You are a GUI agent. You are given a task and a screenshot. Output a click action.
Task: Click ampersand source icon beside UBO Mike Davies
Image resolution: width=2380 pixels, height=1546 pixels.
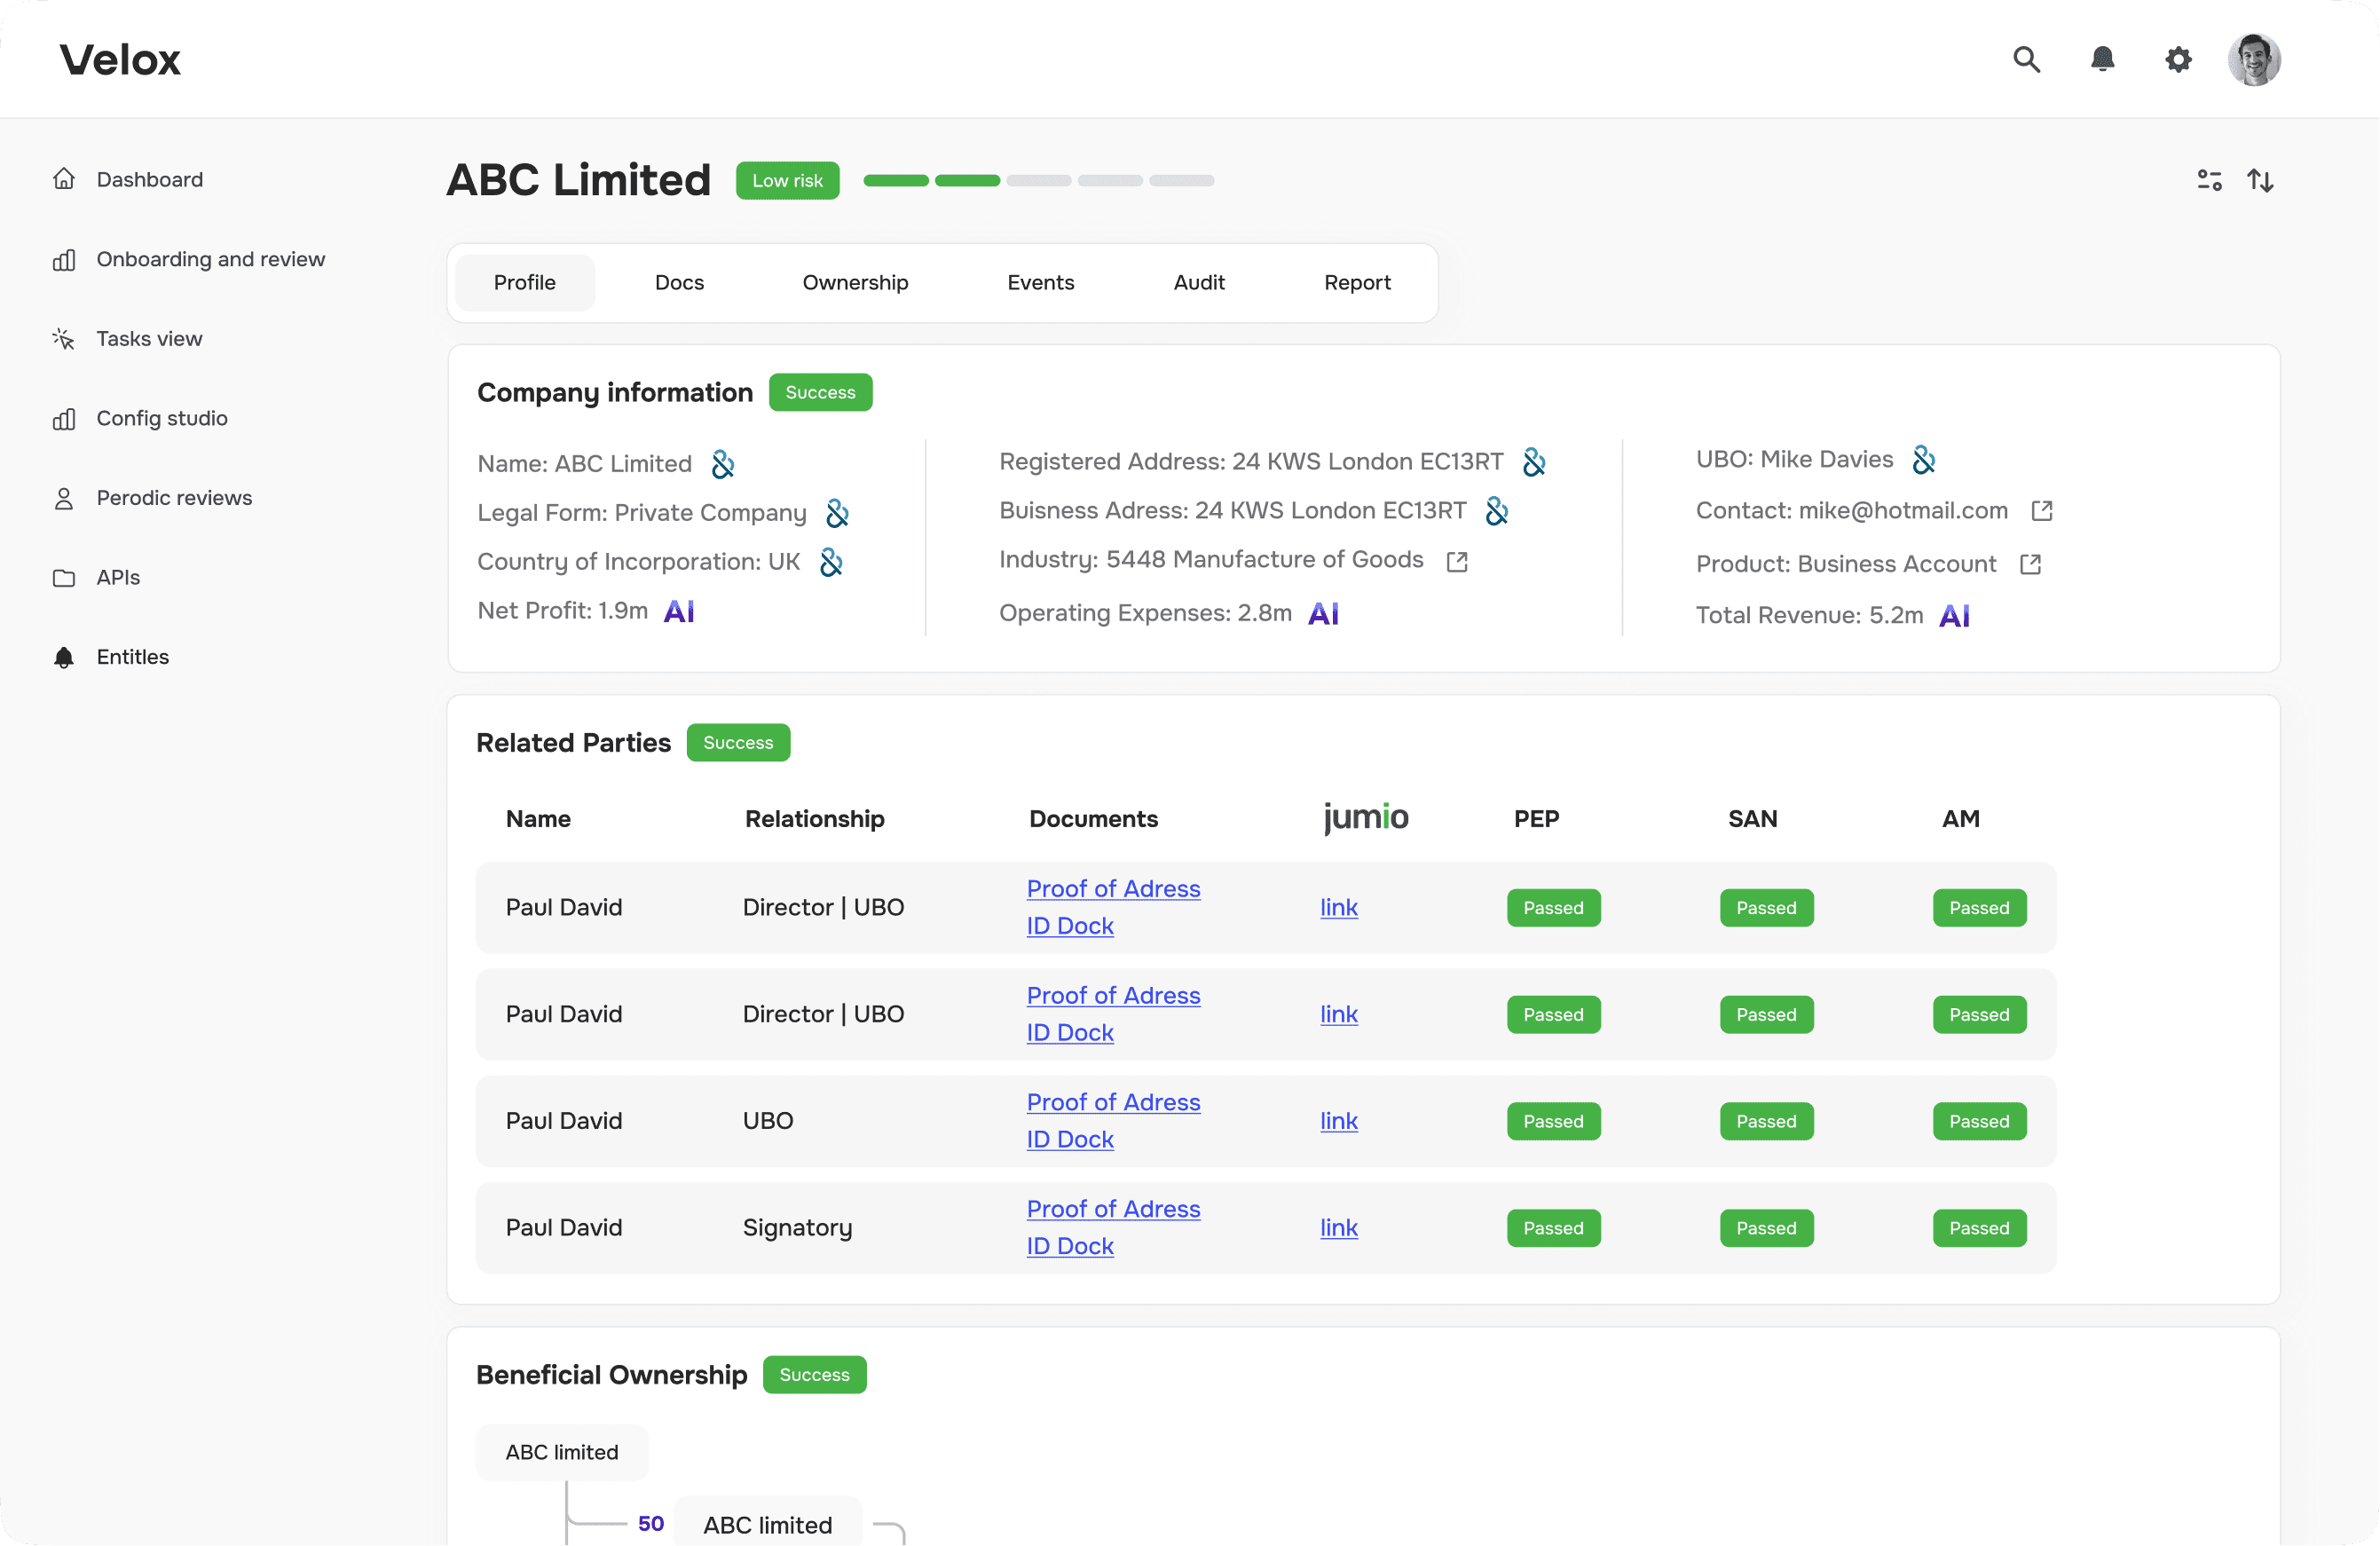coord(1923,460)
